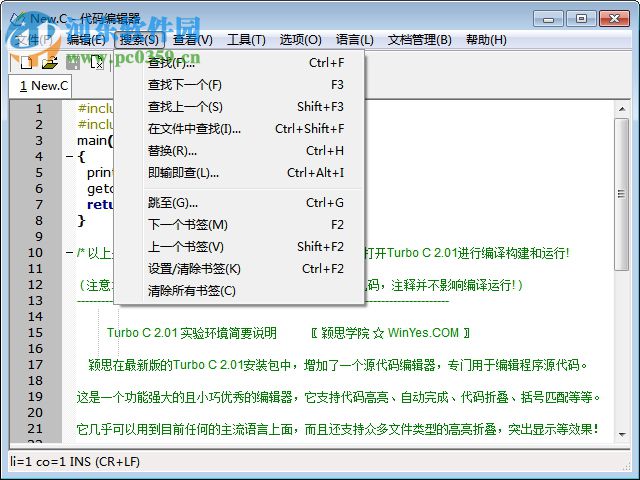Click the comment text on line 19

(x=338, y=397)
